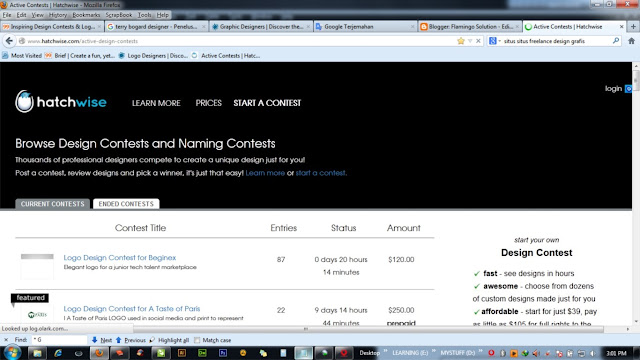Open a new tab with the plus button
The image size is (640, 360).
tap(633, 27)
